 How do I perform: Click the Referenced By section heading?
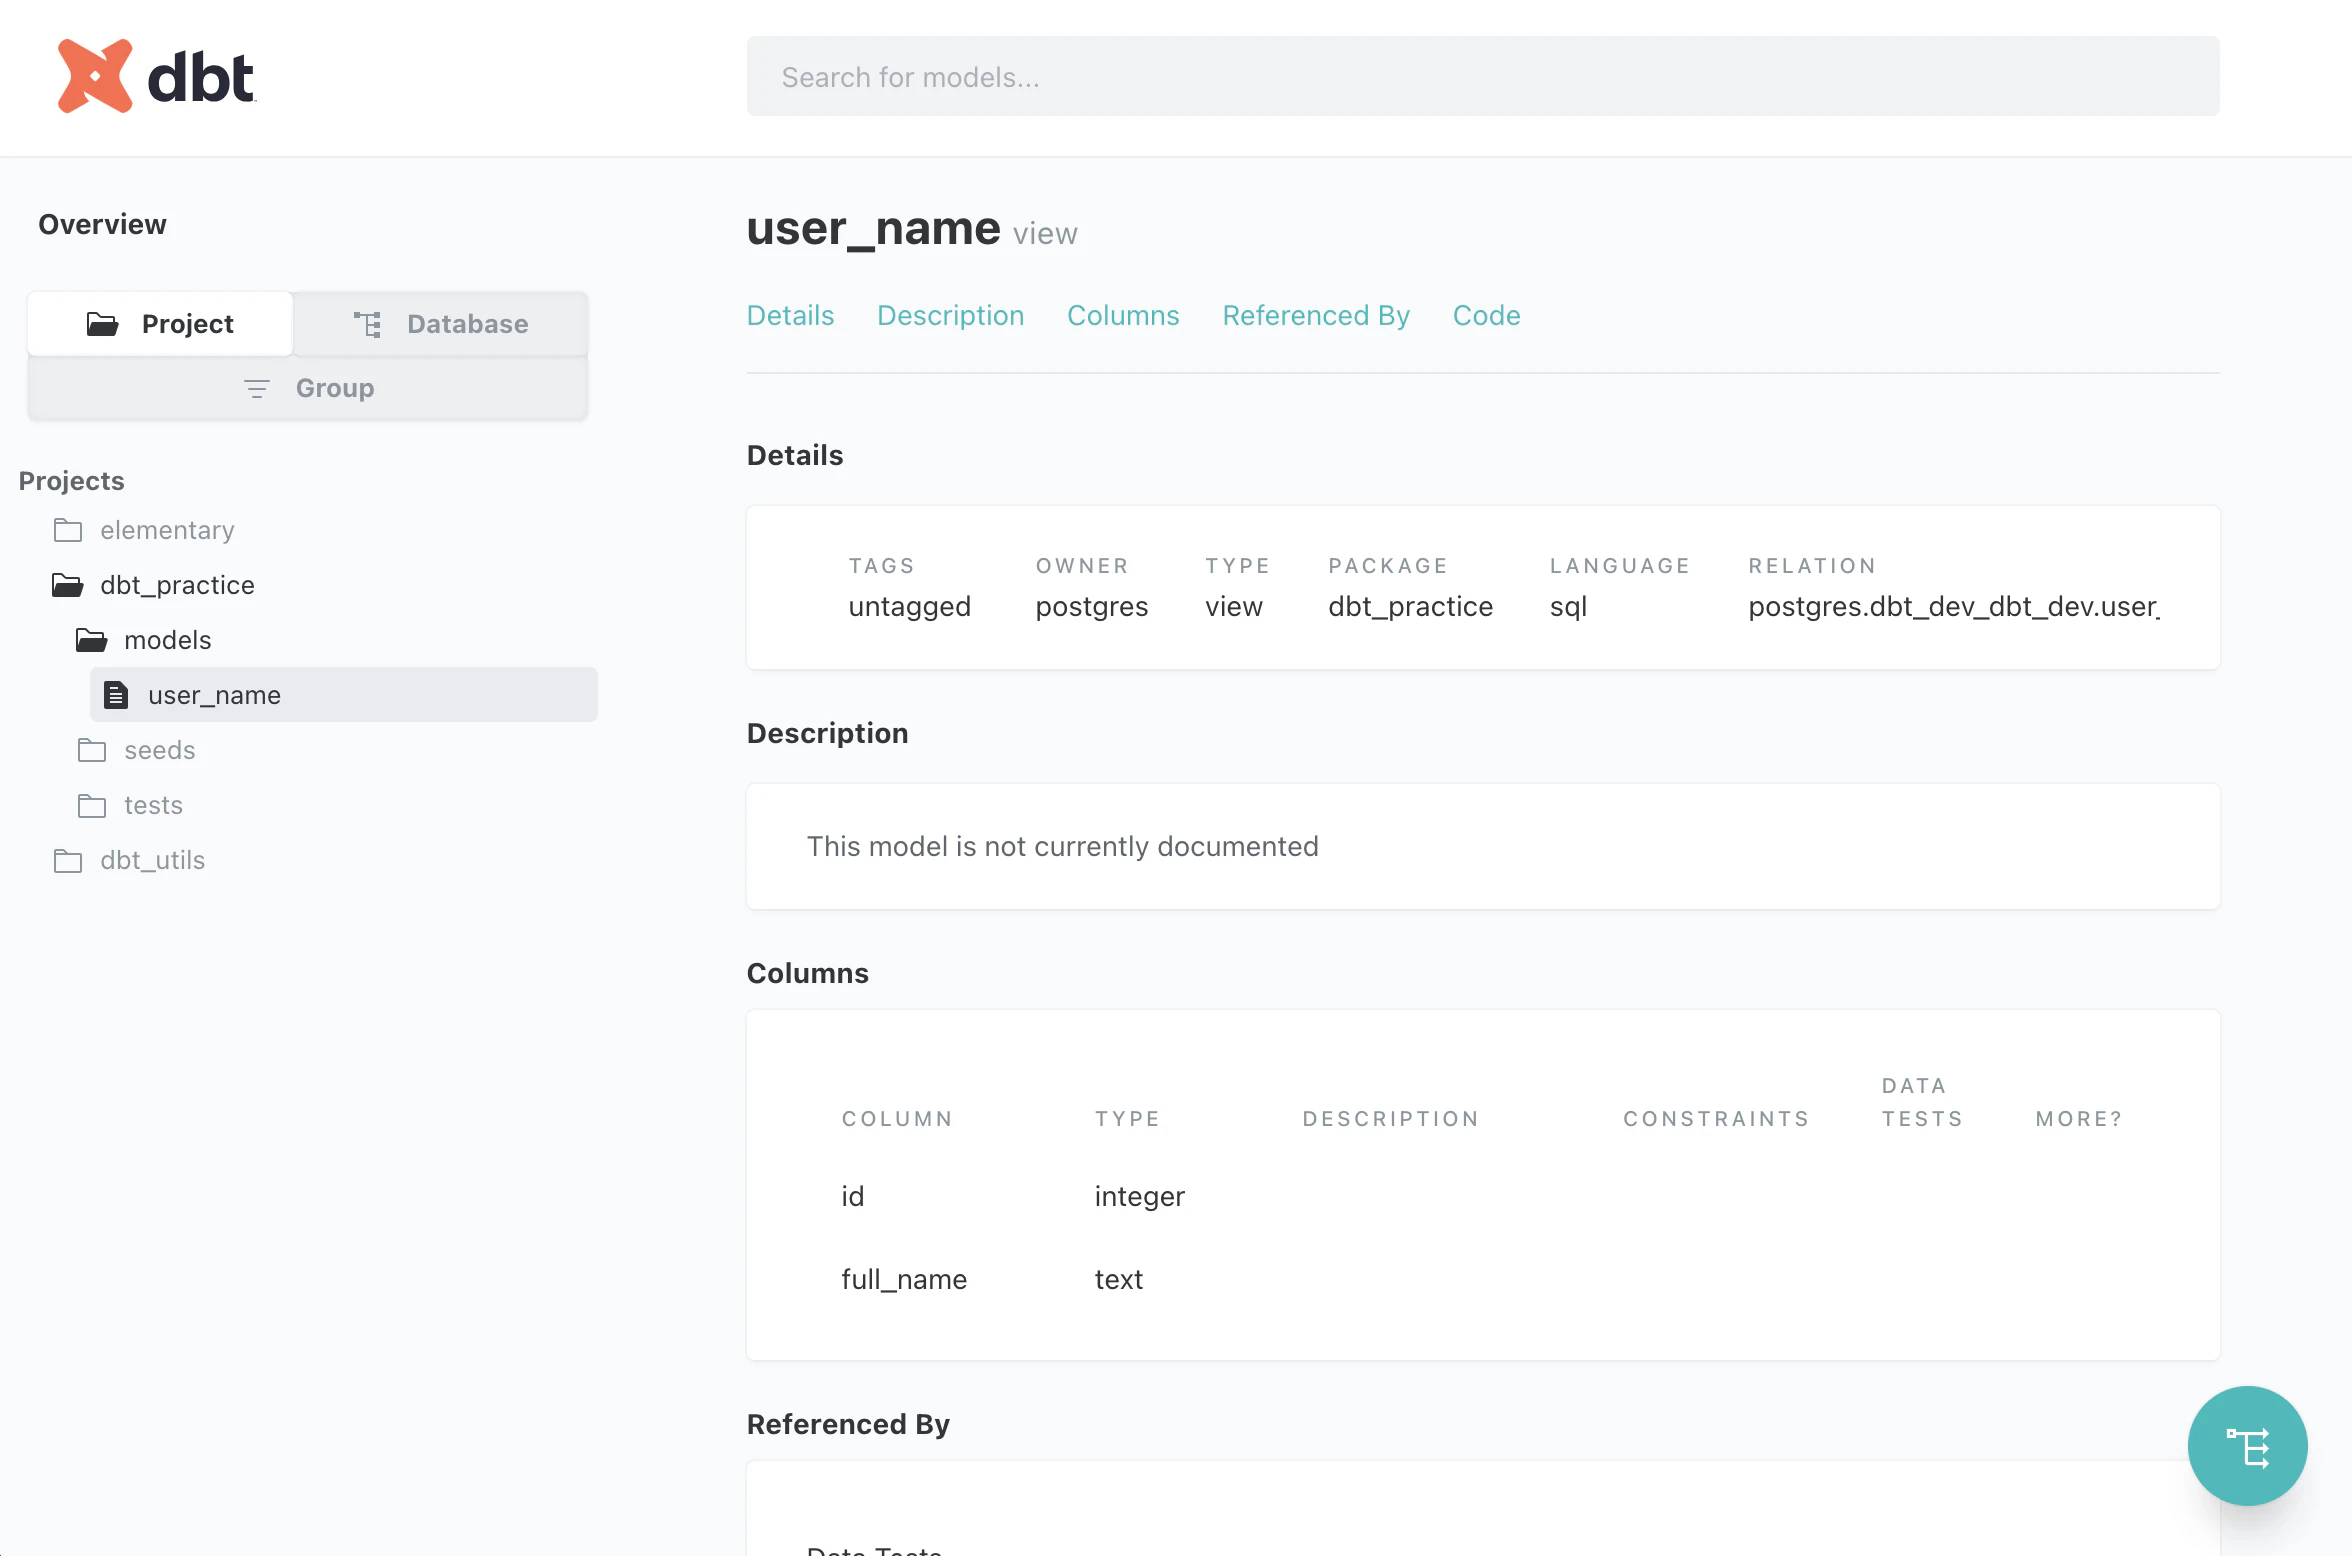[848, 1424]
